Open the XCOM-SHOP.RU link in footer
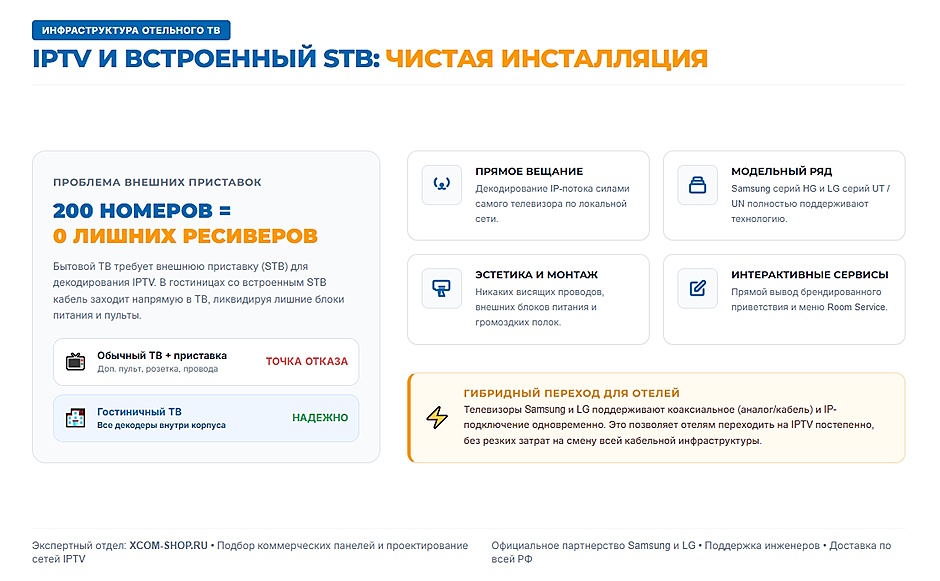 [168, 546]
